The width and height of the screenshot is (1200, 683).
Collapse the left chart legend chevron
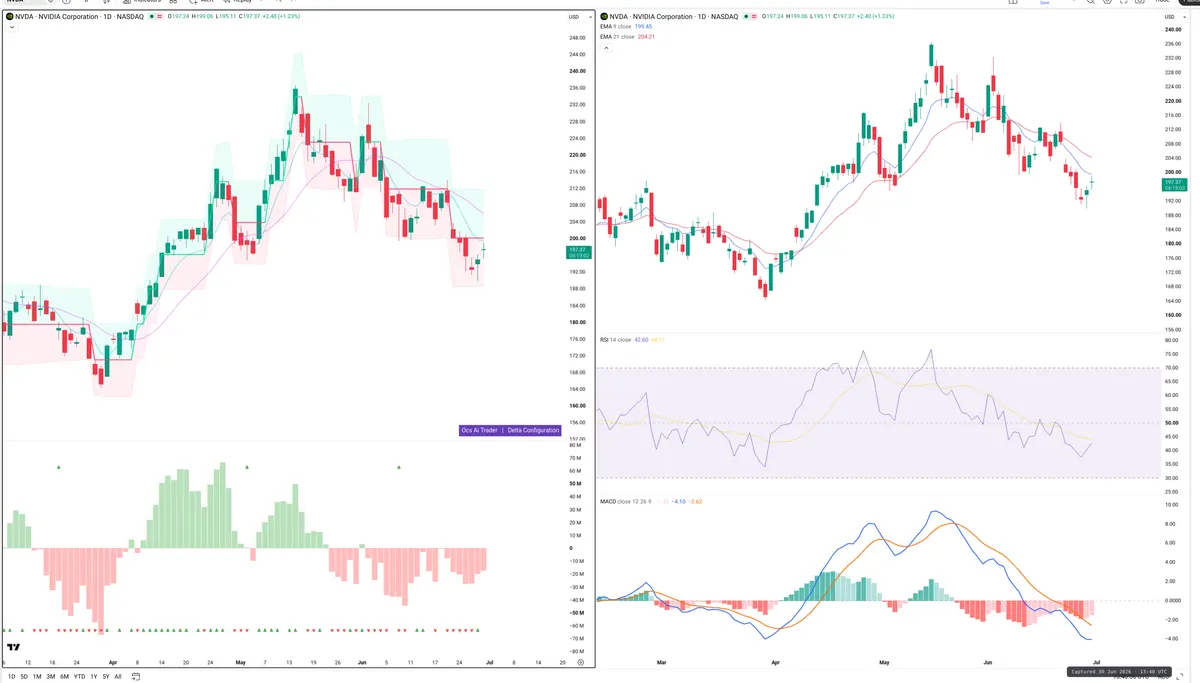coord(10,28)
